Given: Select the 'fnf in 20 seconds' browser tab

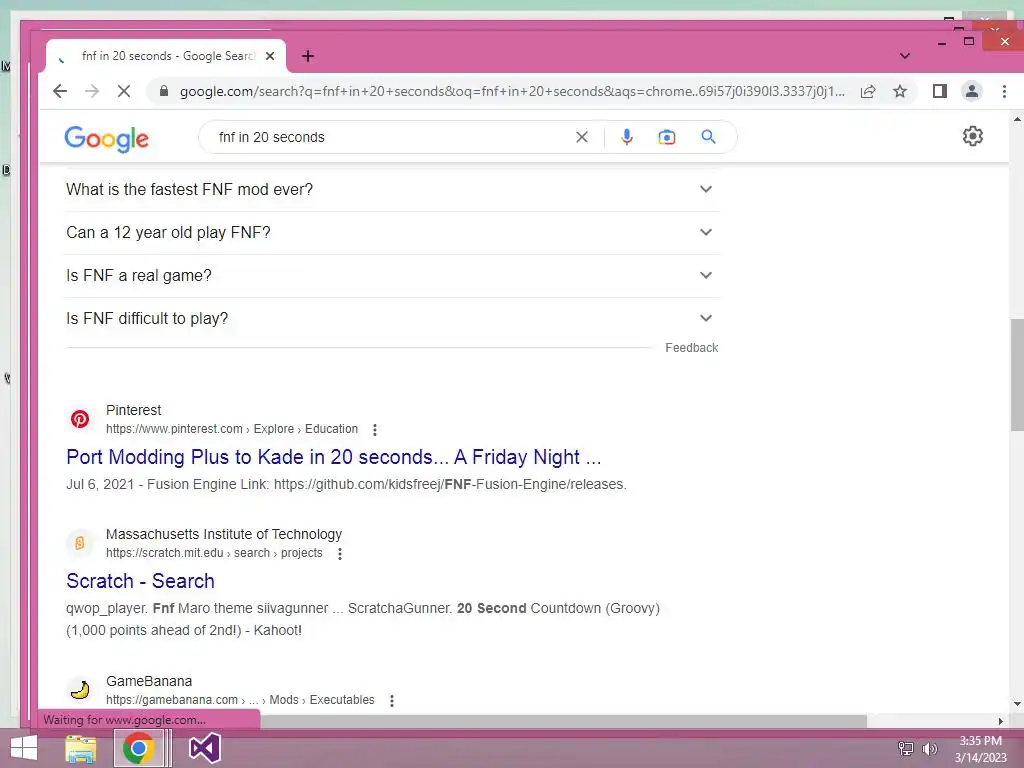Looking at the screenshot, I should tap(167, 56).
